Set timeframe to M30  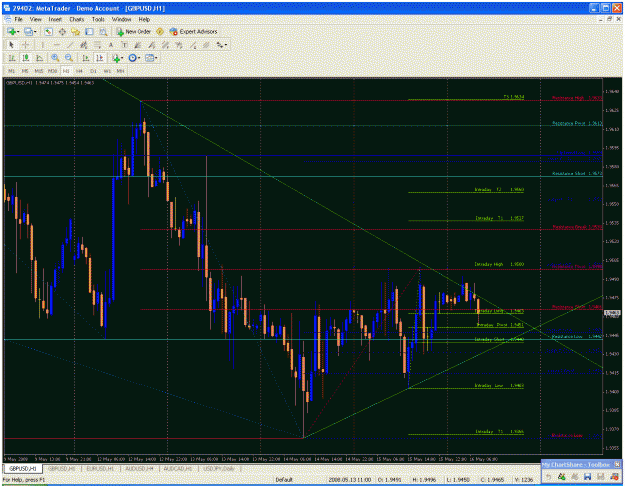tap(52, 71)
